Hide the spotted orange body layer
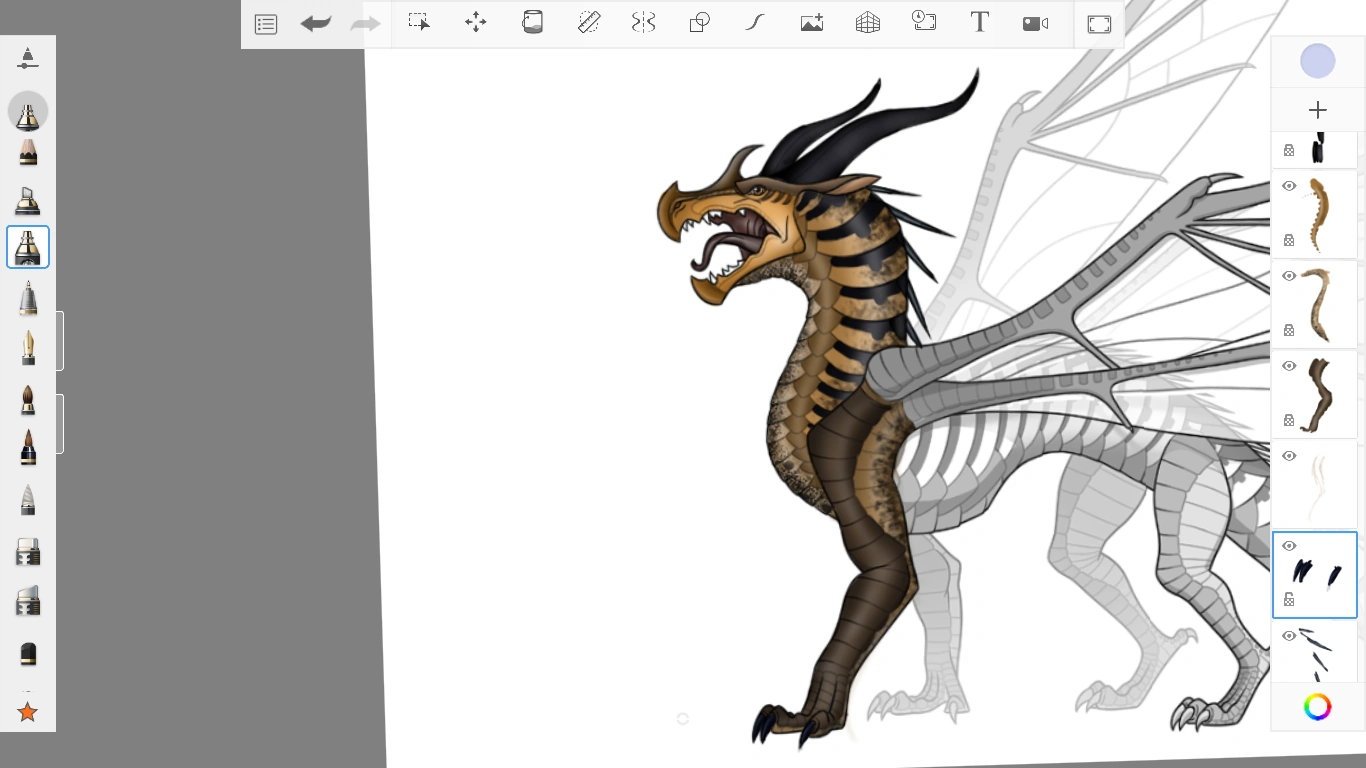This screenshot has width=1366, height=768. pyautogui.click(x=1289, y=186)
